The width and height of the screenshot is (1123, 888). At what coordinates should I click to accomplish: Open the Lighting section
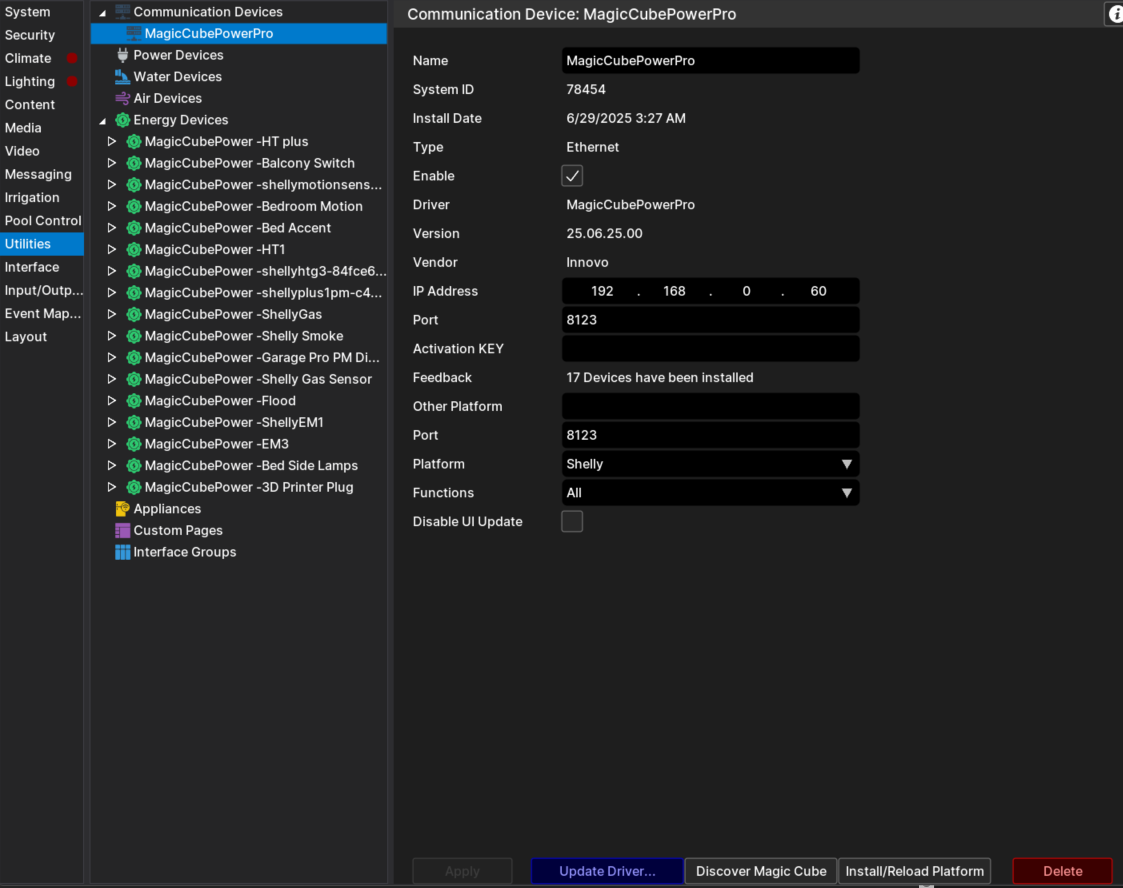[x=42, y=82]
